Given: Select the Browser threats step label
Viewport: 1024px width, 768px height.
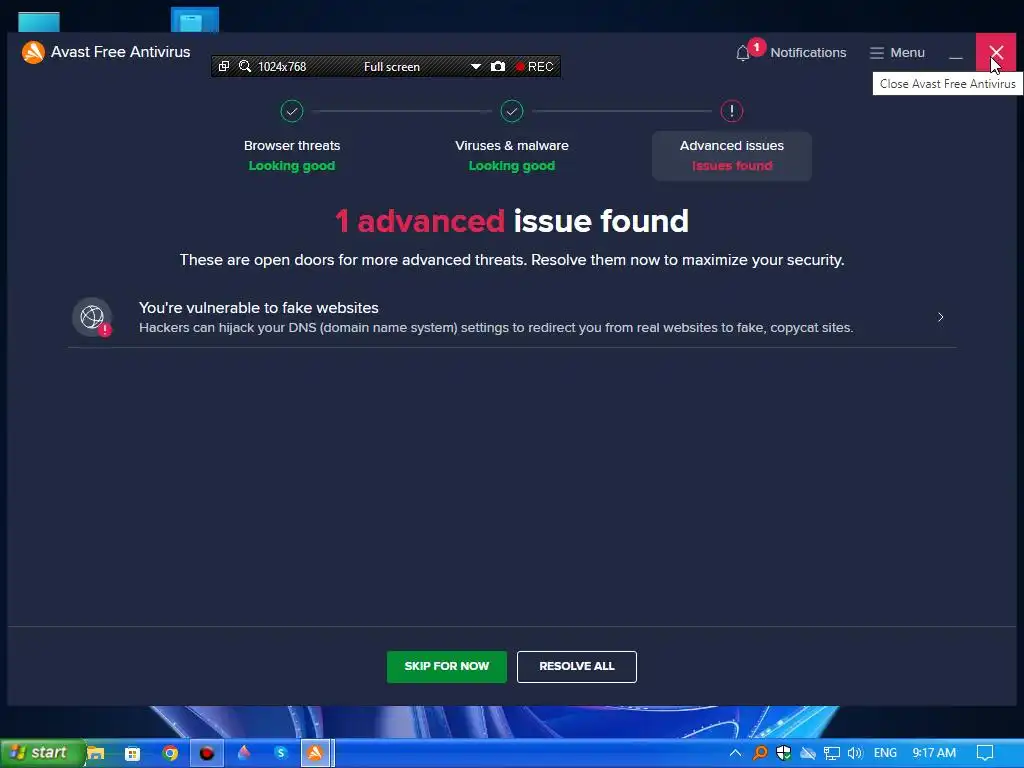Looking at the screenshot, I should click(x=292, y=146).
